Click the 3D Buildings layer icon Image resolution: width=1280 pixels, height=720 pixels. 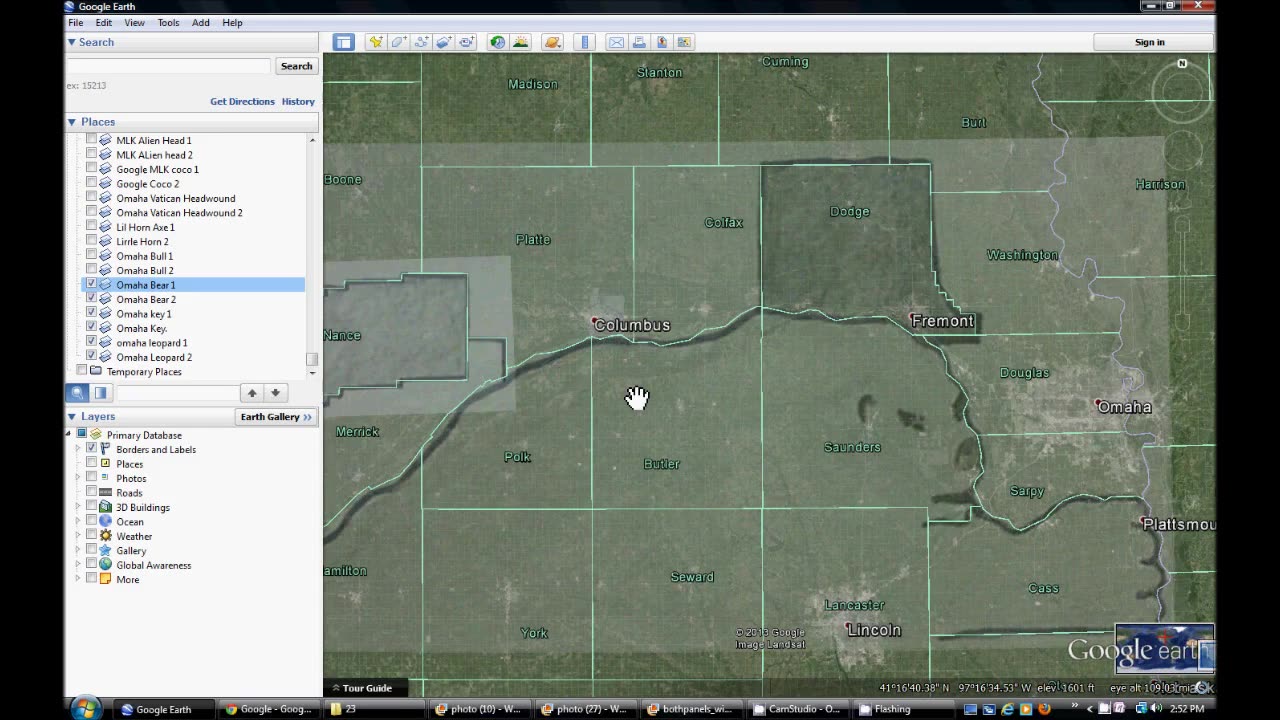(x=105, y=507)
